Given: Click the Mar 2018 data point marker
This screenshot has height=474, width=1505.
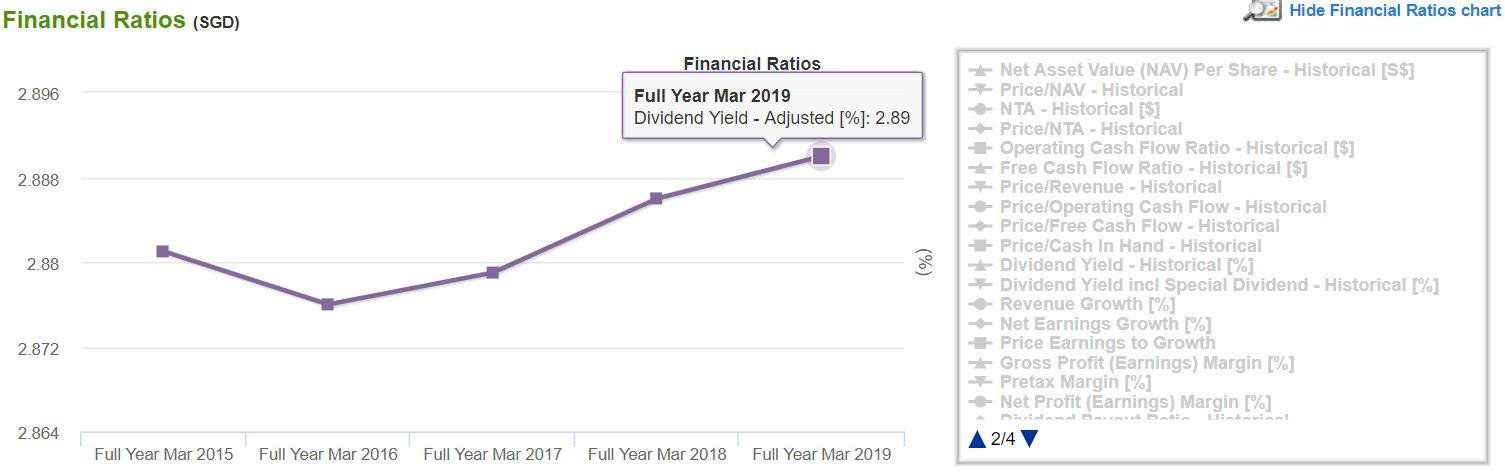Looking at the screenshot, I should [656, 198].
